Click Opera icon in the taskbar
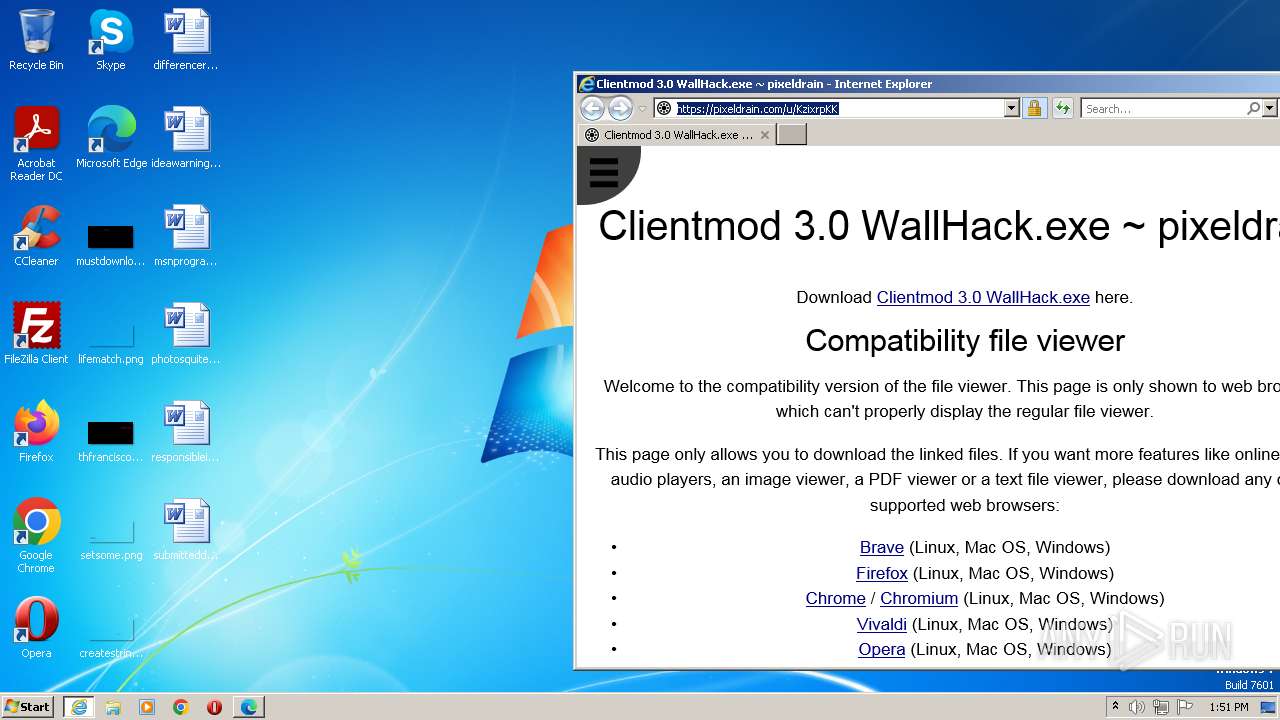This screenshot has width=1280, height=720. point(214,707)
